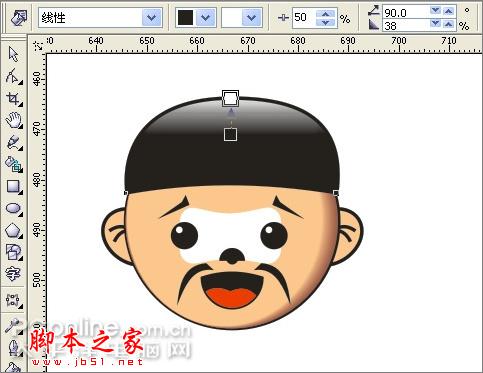Click the midpoint field showing 50
Image resolution: width=483 pixels, height=373 pixels.
click(x=303, y=17)
